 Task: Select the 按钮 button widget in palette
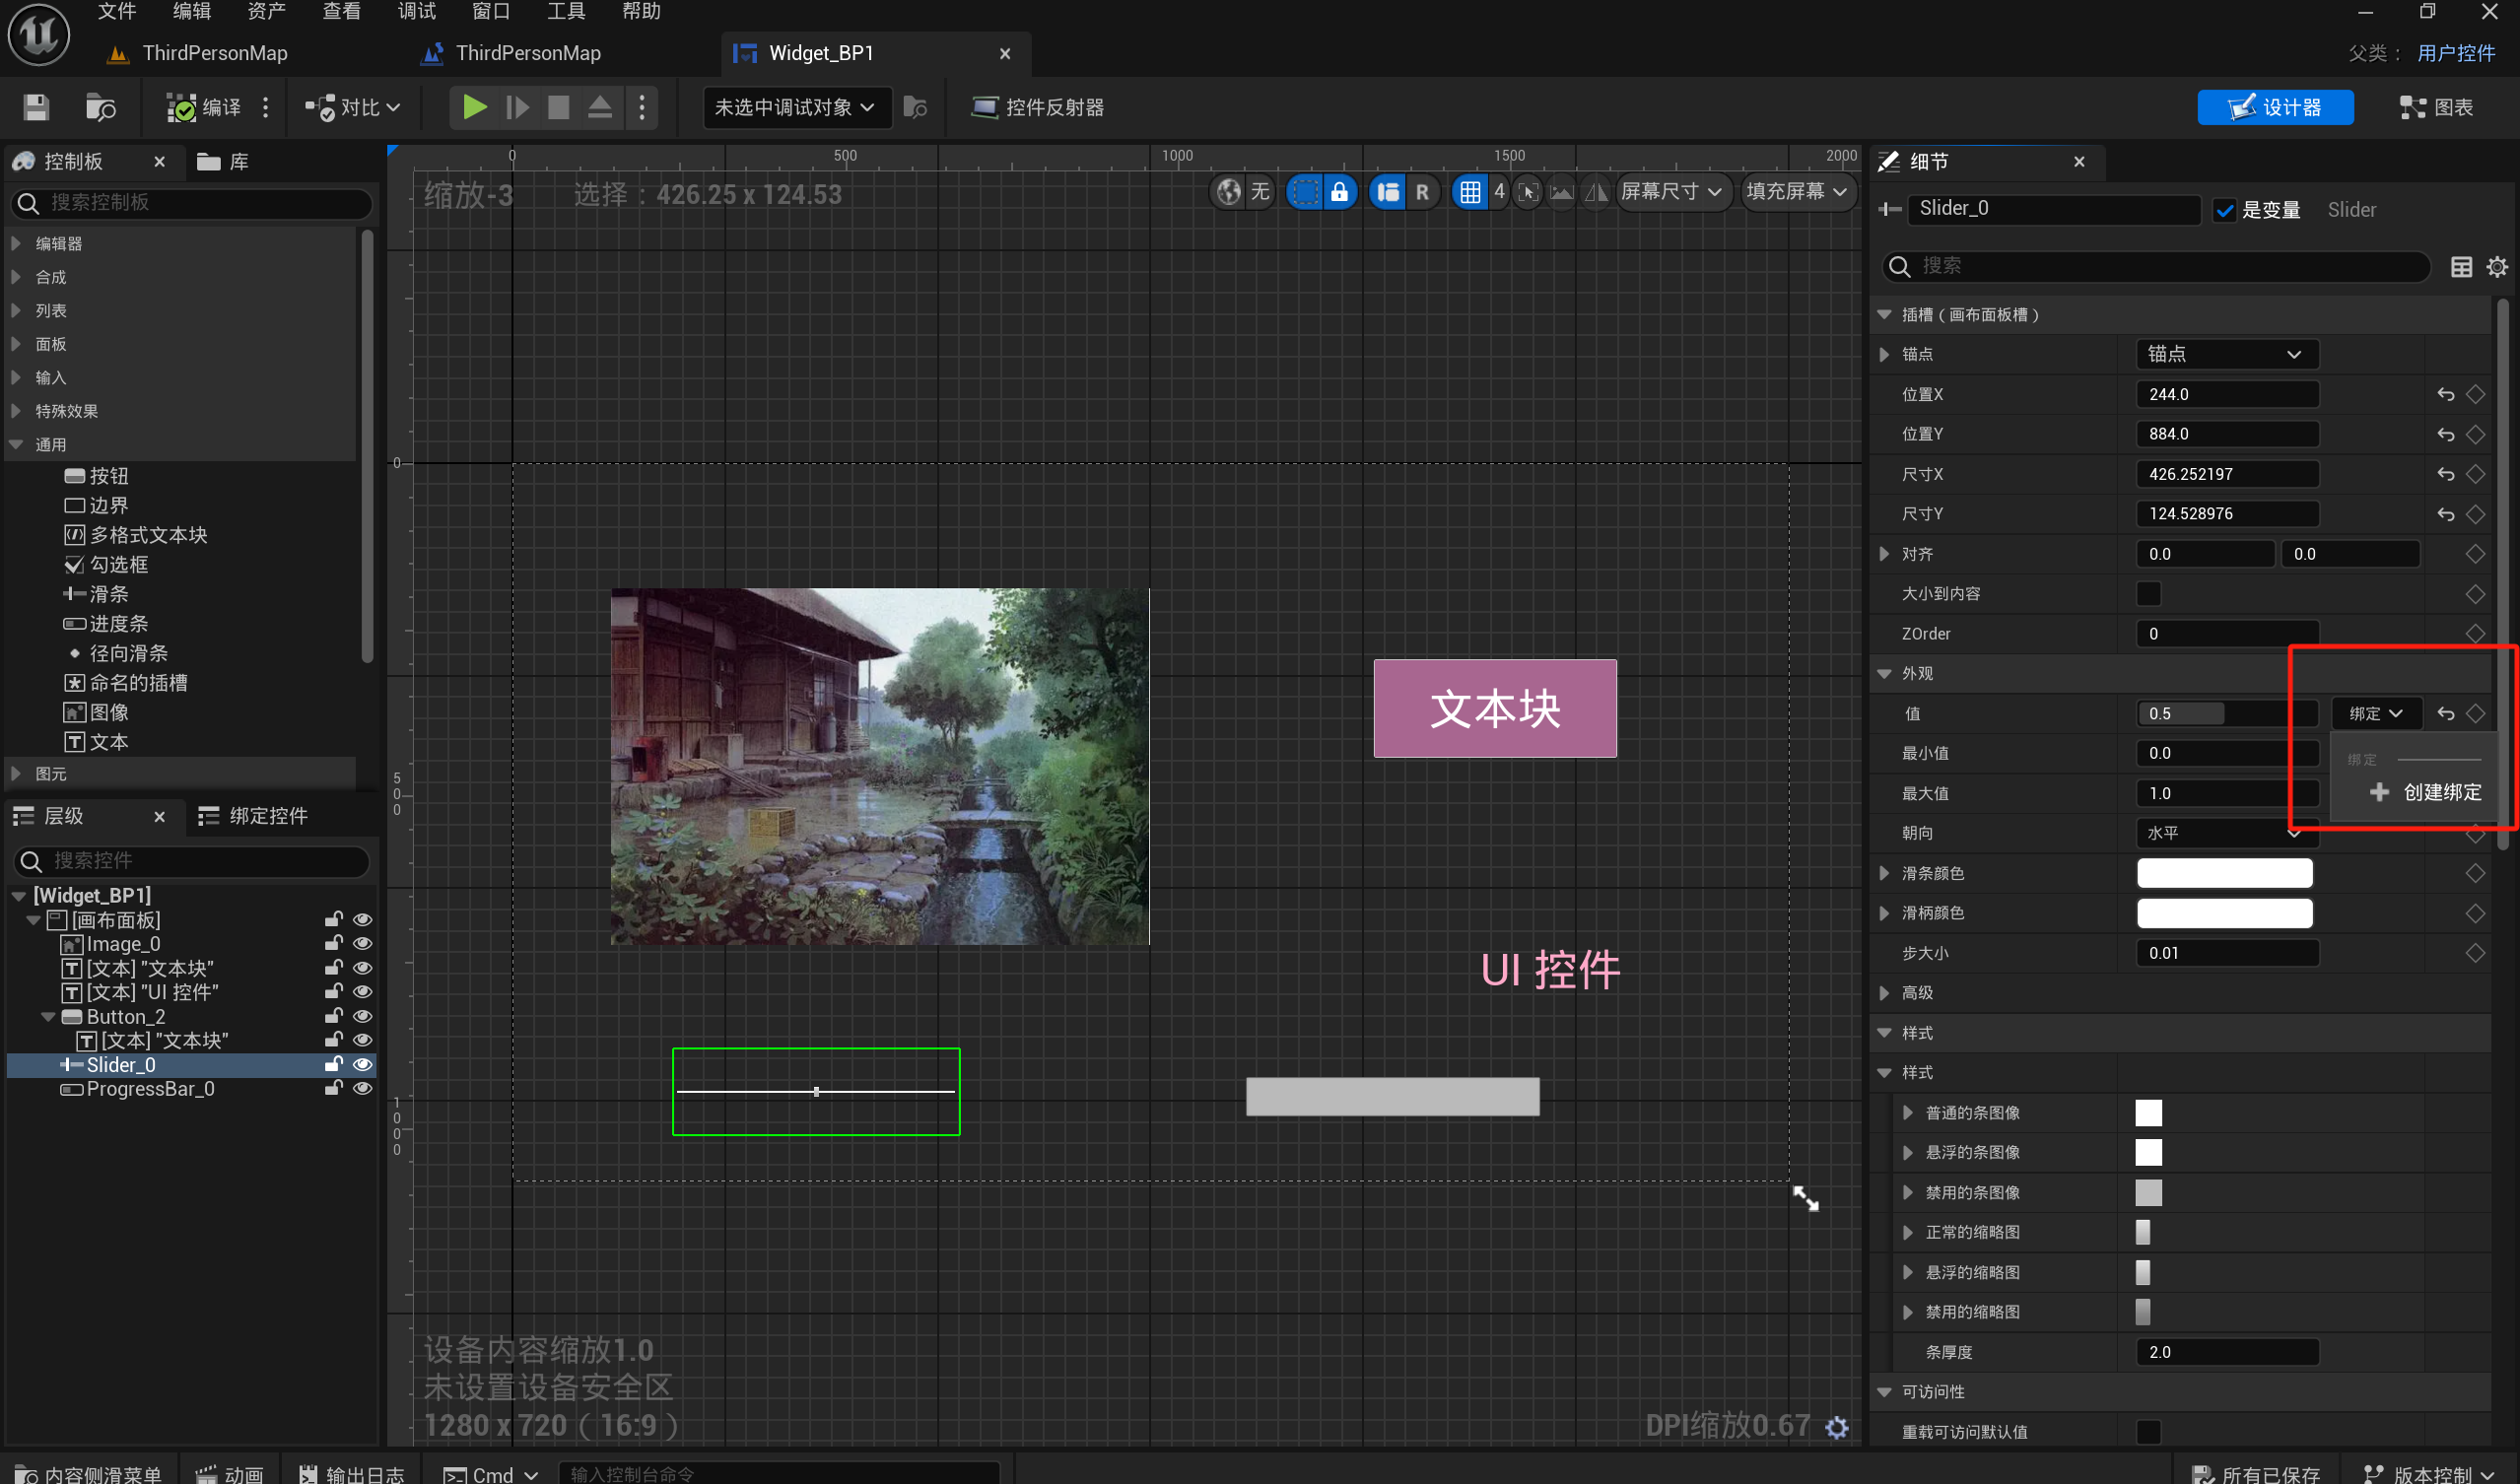97,476
